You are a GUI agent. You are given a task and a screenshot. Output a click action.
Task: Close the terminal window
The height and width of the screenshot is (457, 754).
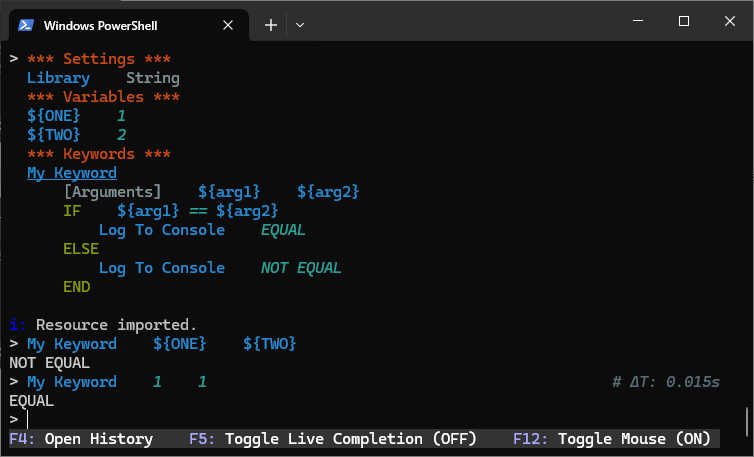(x=729, y=21)
